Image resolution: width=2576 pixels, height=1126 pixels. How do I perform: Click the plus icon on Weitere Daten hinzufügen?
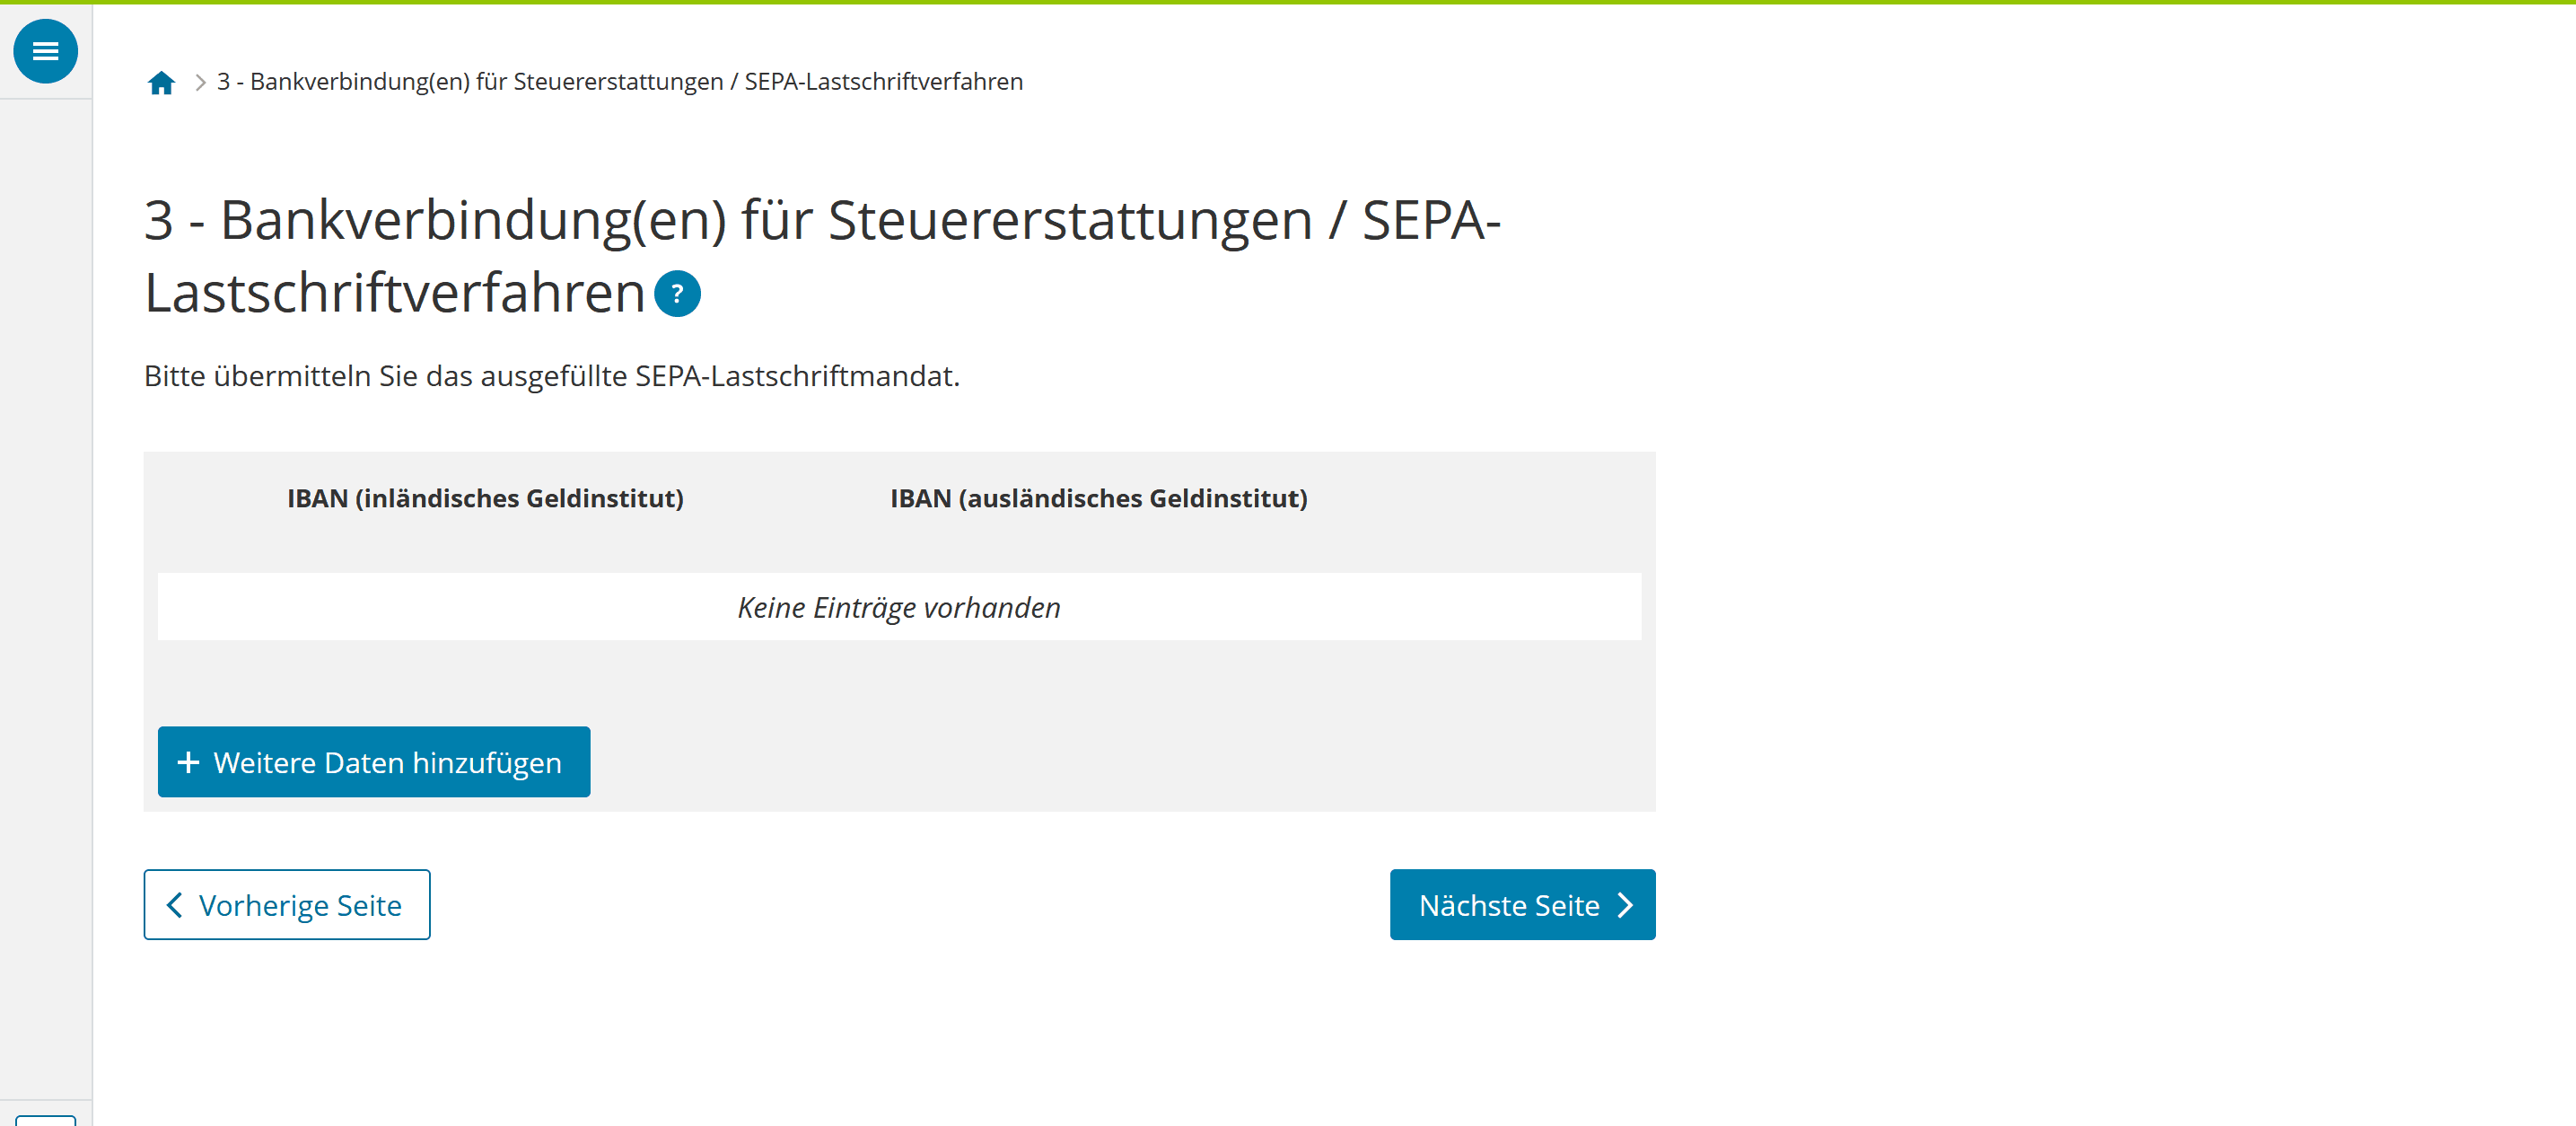click(x=189, y=762)
